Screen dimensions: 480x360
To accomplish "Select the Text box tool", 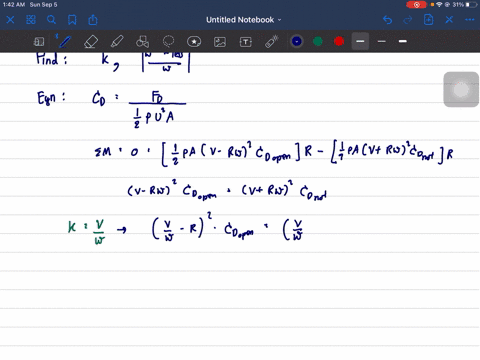I will pyautogui.click(x=246, y=42).
